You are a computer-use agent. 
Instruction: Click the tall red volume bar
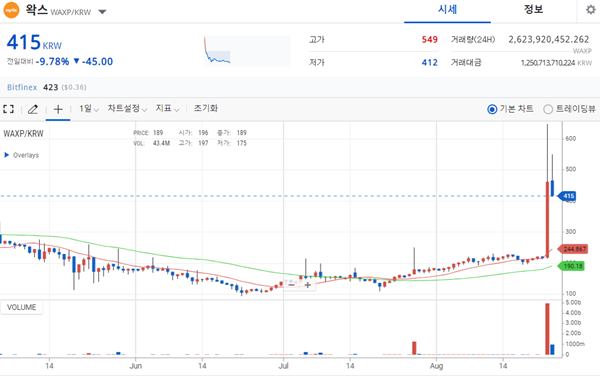click(547, 329)
